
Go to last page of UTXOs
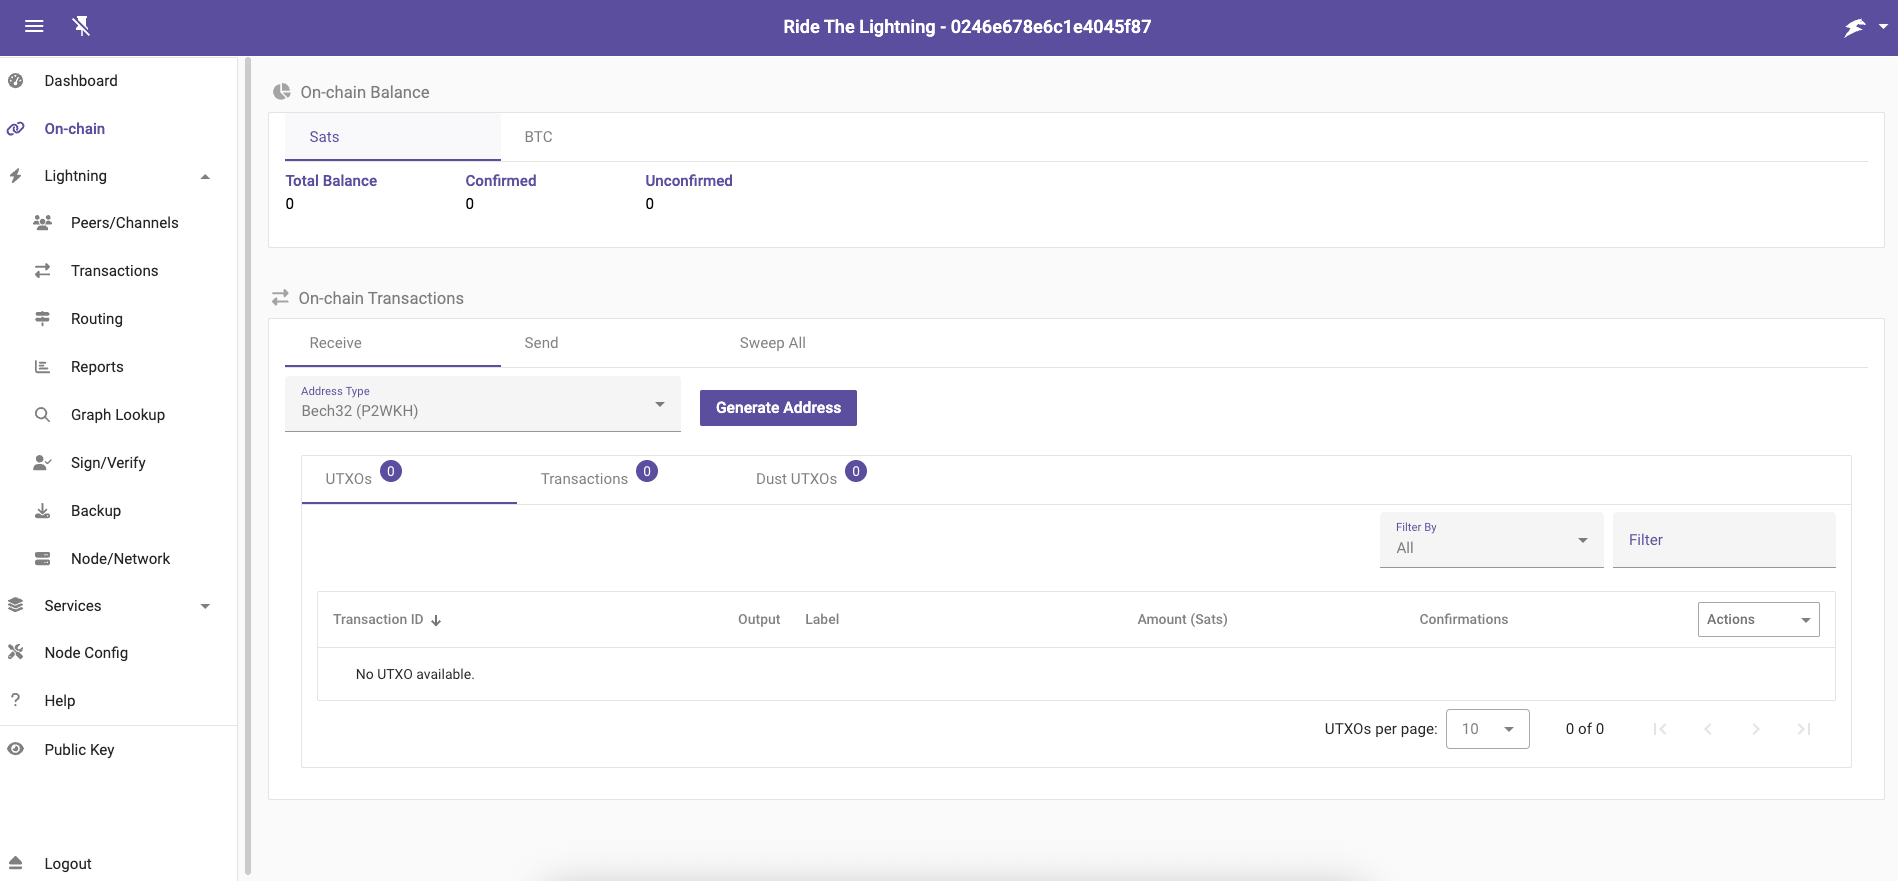click(x=1804, y=729)
